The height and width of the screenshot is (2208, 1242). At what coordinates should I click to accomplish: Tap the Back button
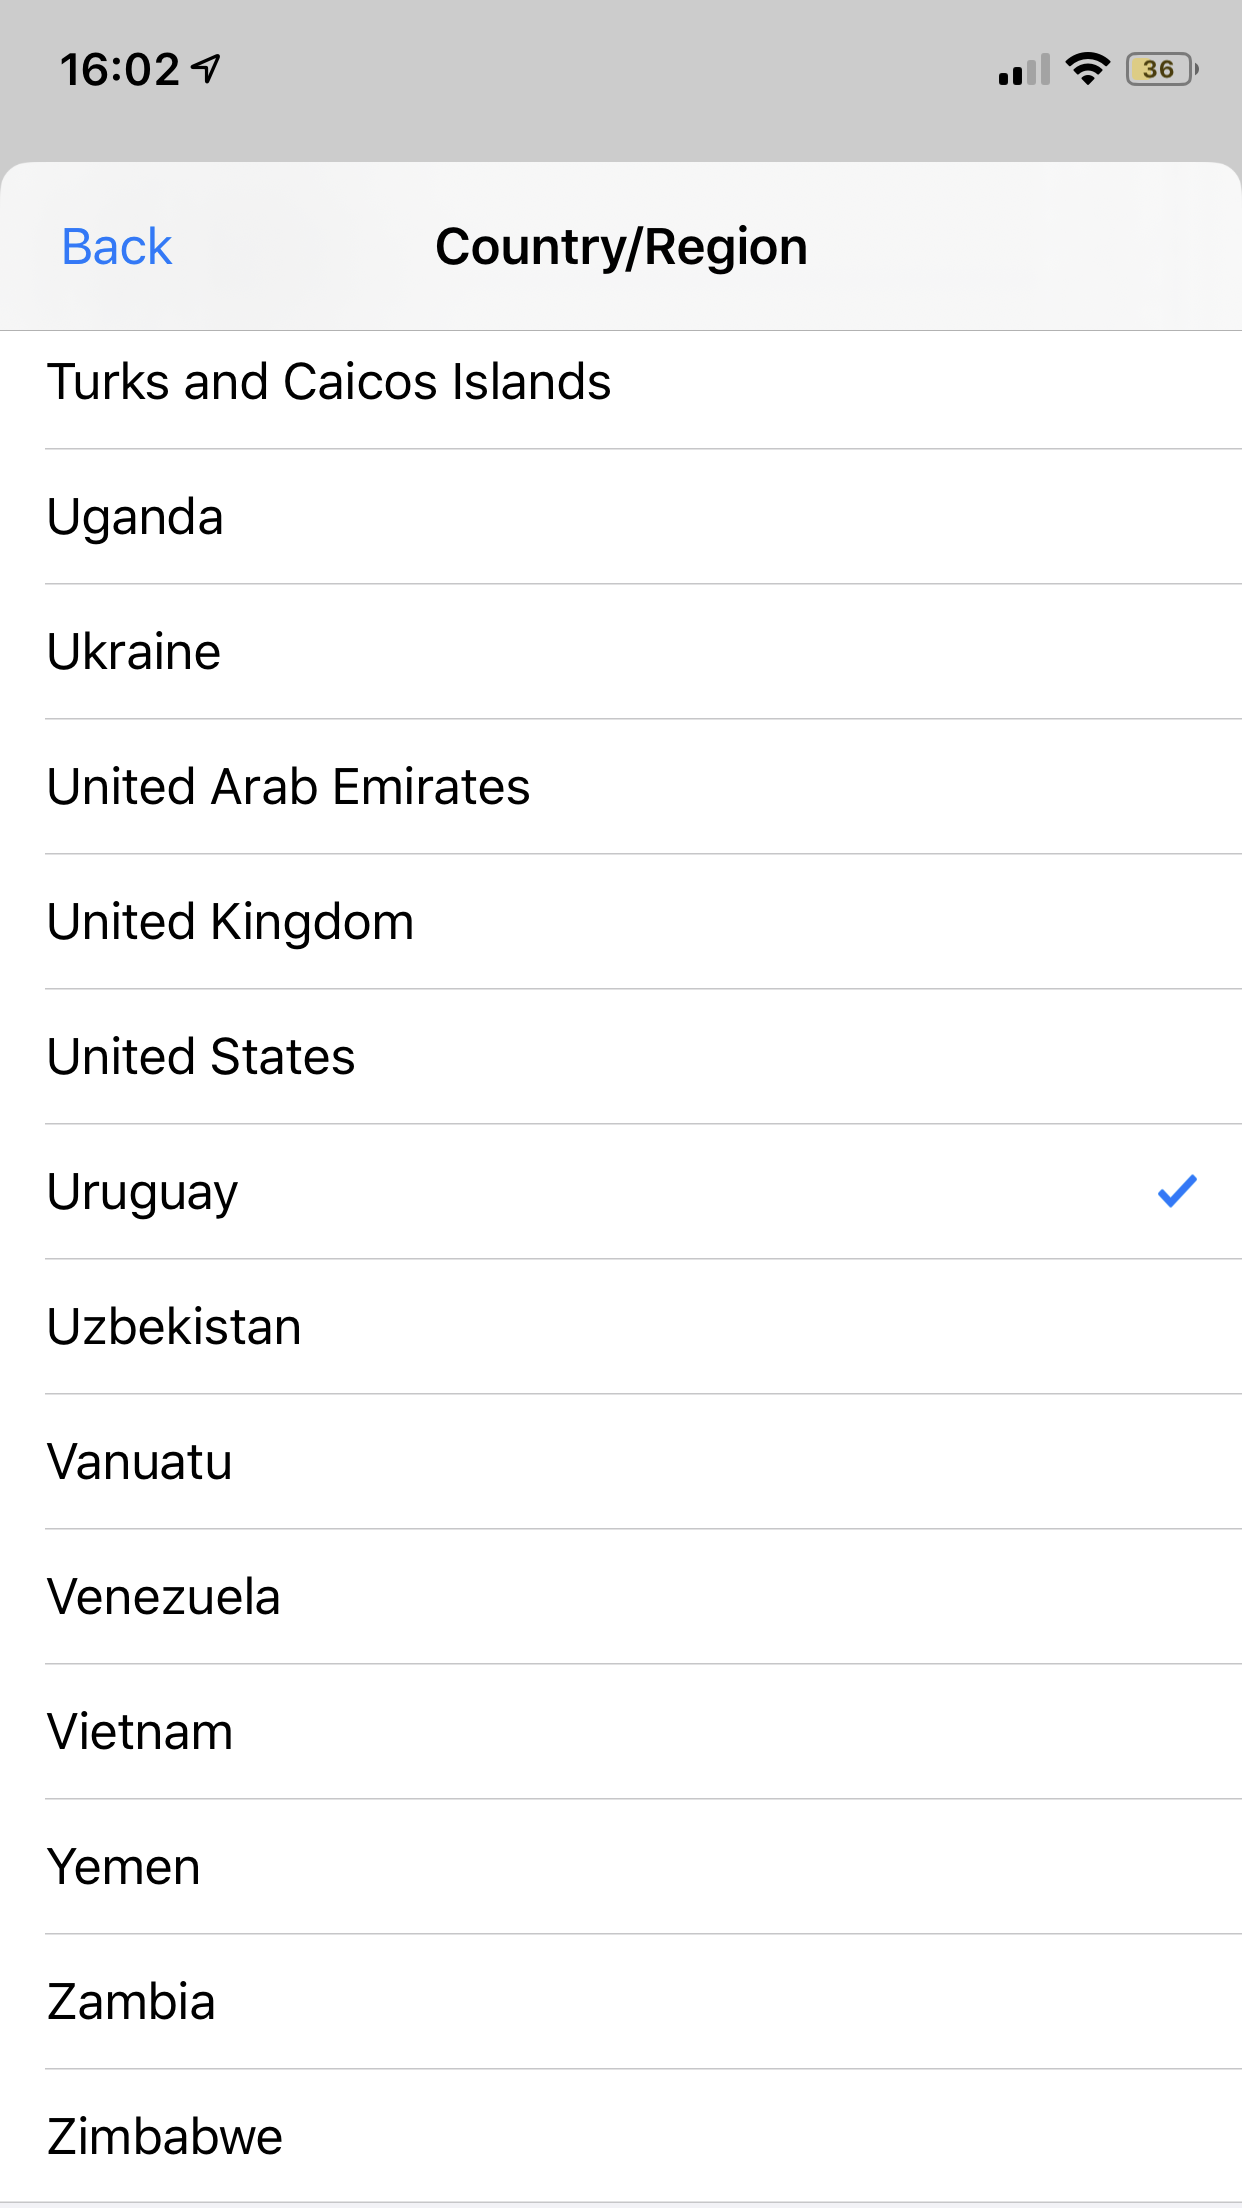[117, 247]
